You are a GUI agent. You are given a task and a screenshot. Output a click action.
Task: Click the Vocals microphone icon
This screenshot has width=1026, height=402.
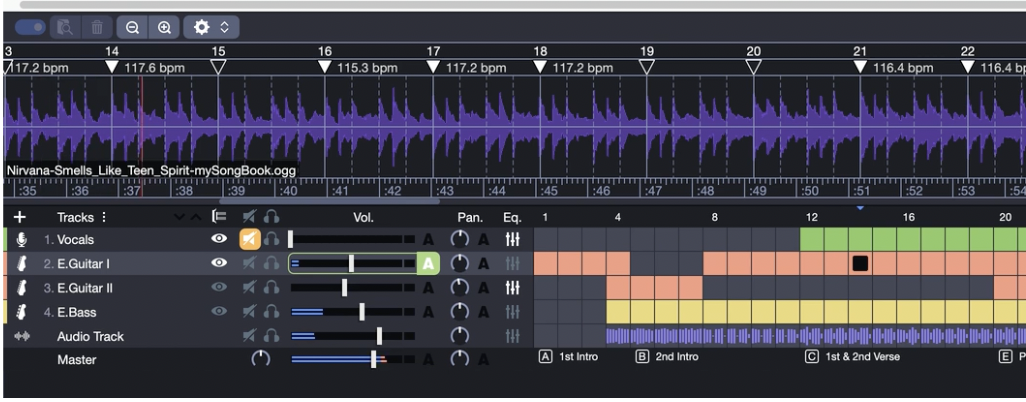[22, 240]
